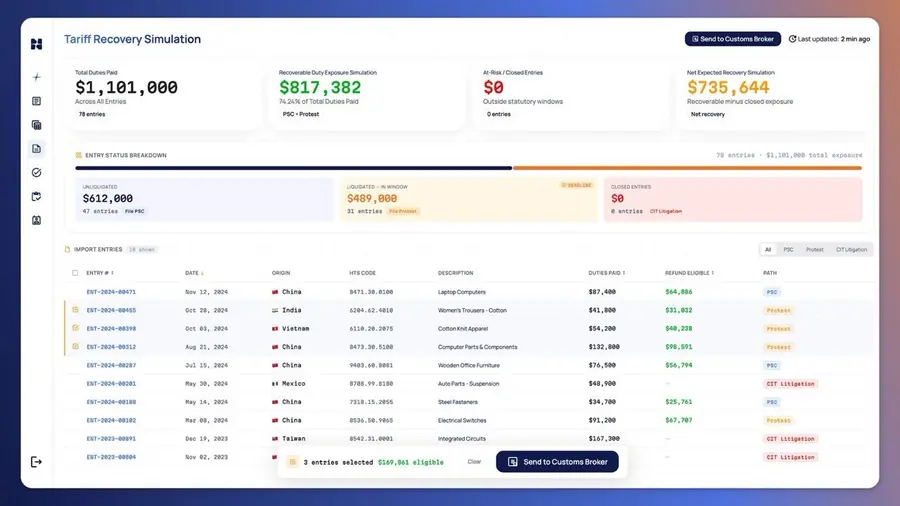Open the list document sidebar icon
900x506 pixels.
(36, 101)
